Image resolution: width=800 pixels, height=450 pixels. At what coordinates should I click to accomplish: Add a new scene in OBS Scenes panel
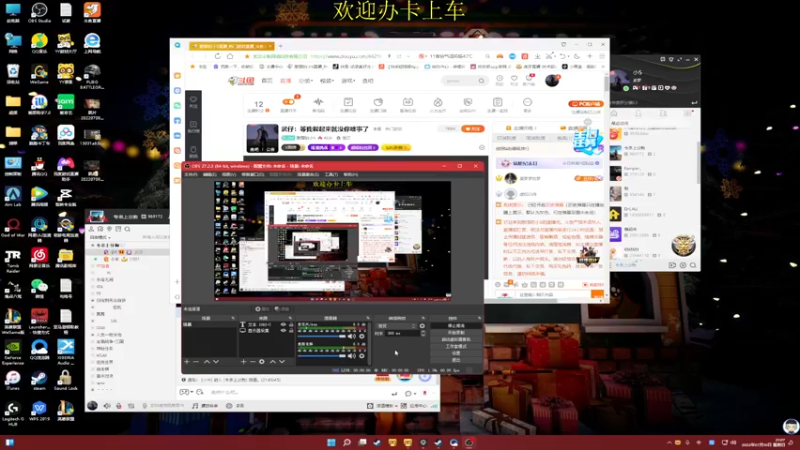coord(187,362)
